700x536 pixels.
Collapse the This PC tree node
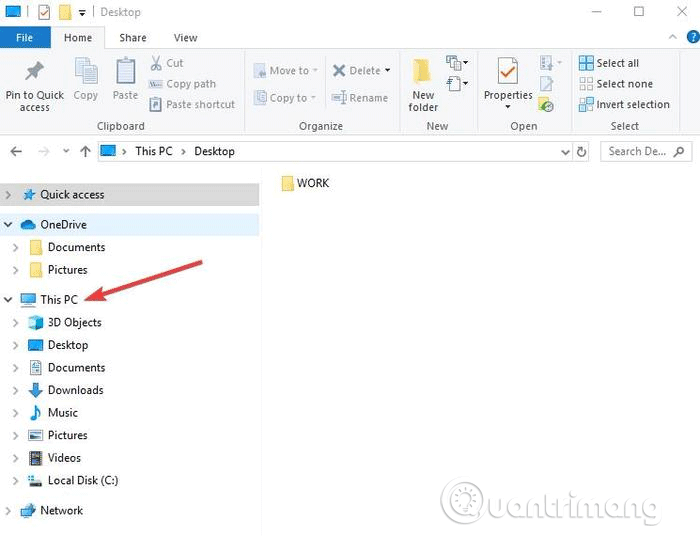click(9, 299)
